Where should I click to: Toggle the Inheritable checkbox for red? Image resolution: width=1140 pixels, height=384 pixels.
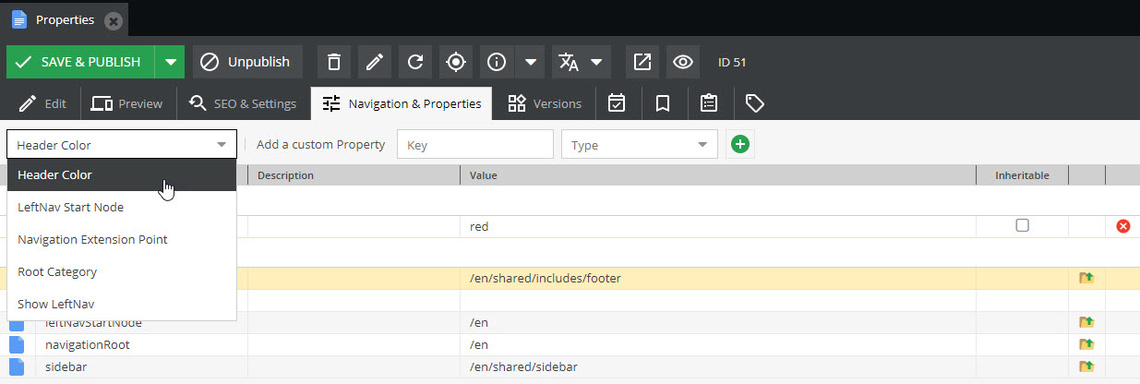(x=1022, y=225)
